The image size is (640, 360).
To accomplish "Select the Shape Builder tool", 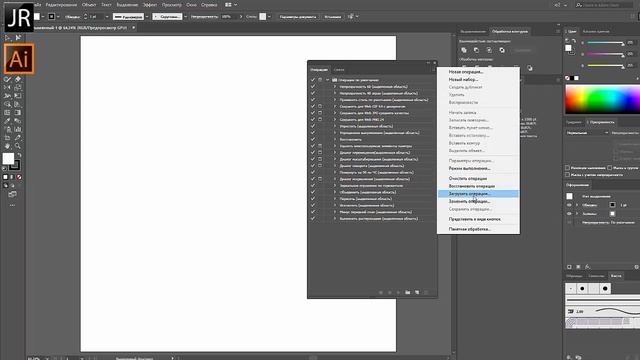I will [7, 104].
